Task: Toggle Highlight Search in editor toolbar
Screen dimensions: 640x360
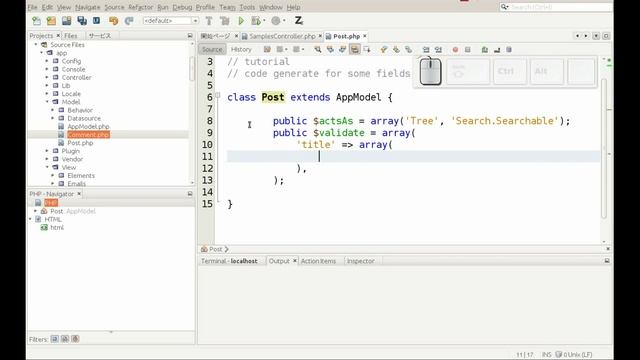Action: click(355, 49)
